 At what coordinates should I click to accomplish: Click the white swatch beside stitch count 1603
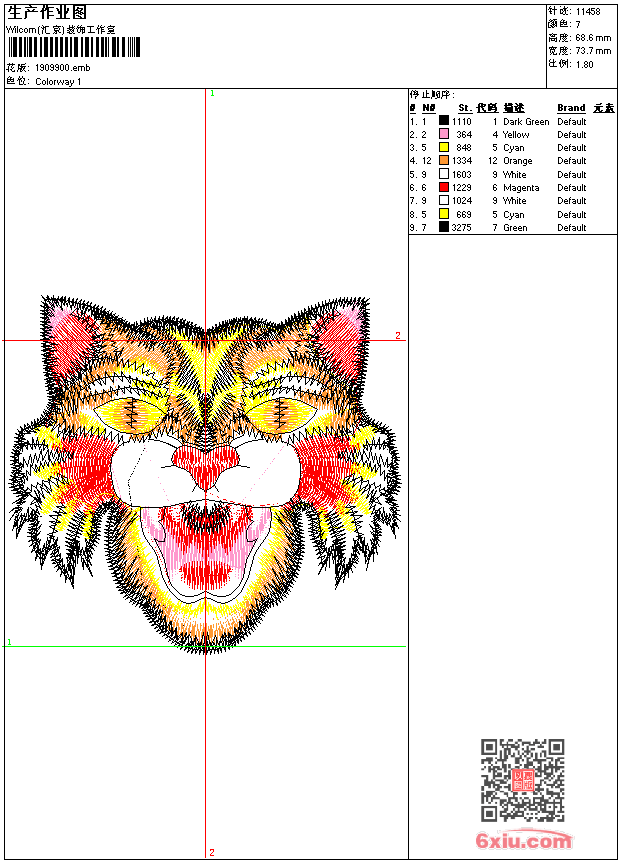pos(444,174)
